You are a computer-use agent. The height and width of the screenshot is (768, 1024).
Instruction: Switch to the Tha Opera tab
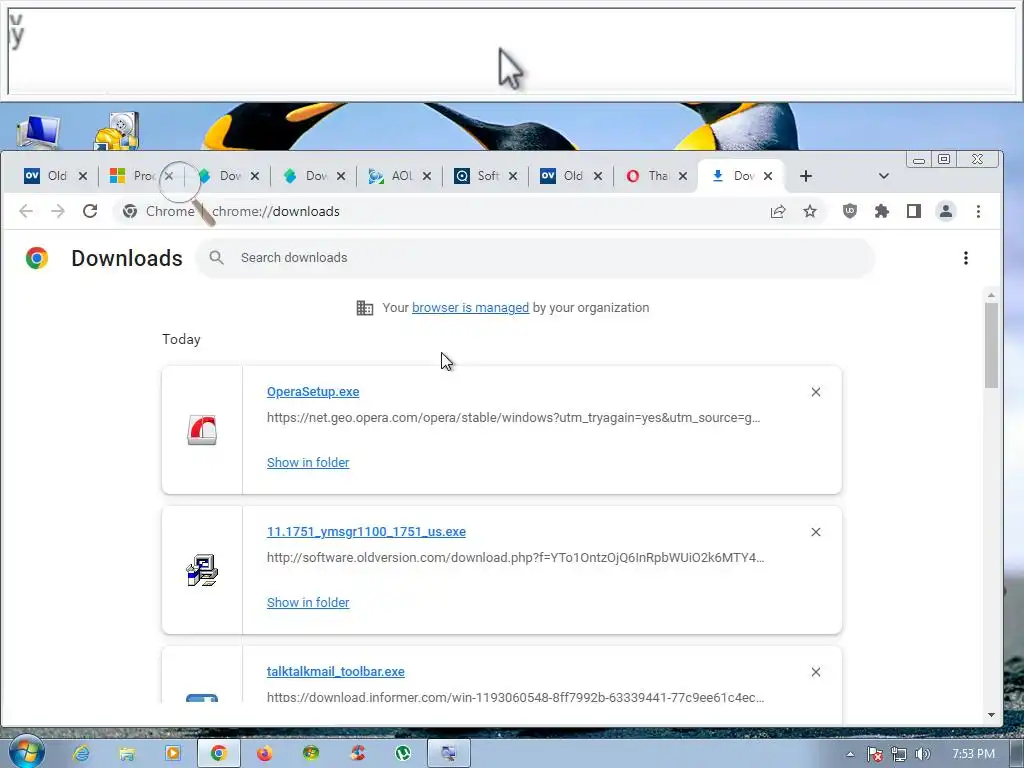[x=648, y=176]
